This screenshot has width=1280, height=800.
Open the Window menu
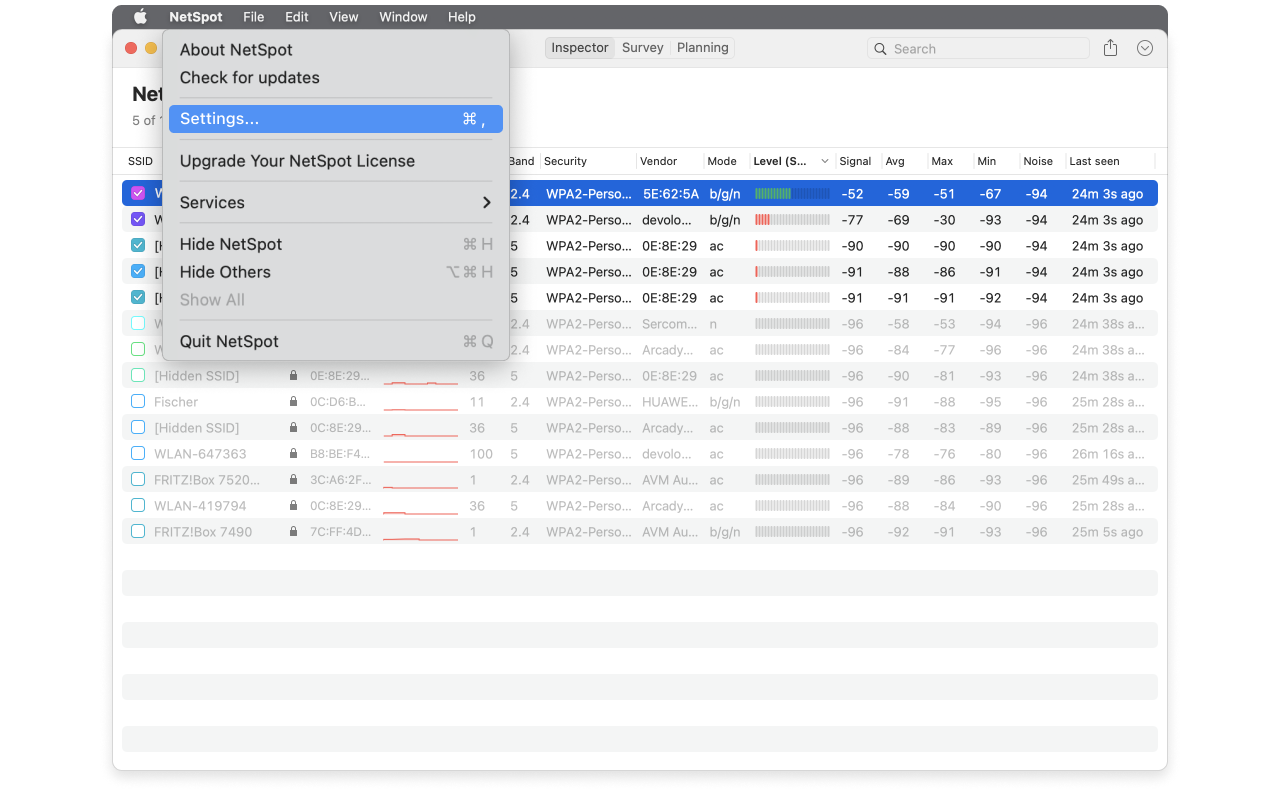[x=403, y=17]
